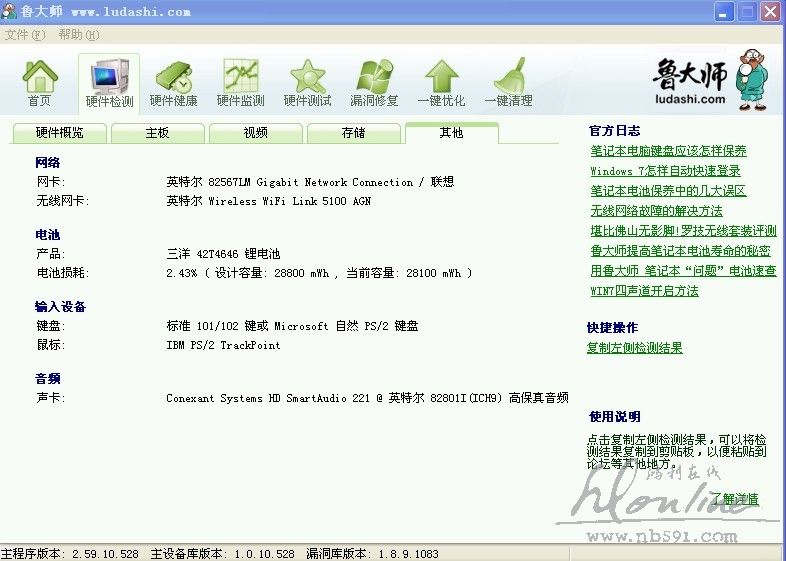Open link 堪比佛山无影脚!罗技无线套装评测

click(x=683, y=231)
